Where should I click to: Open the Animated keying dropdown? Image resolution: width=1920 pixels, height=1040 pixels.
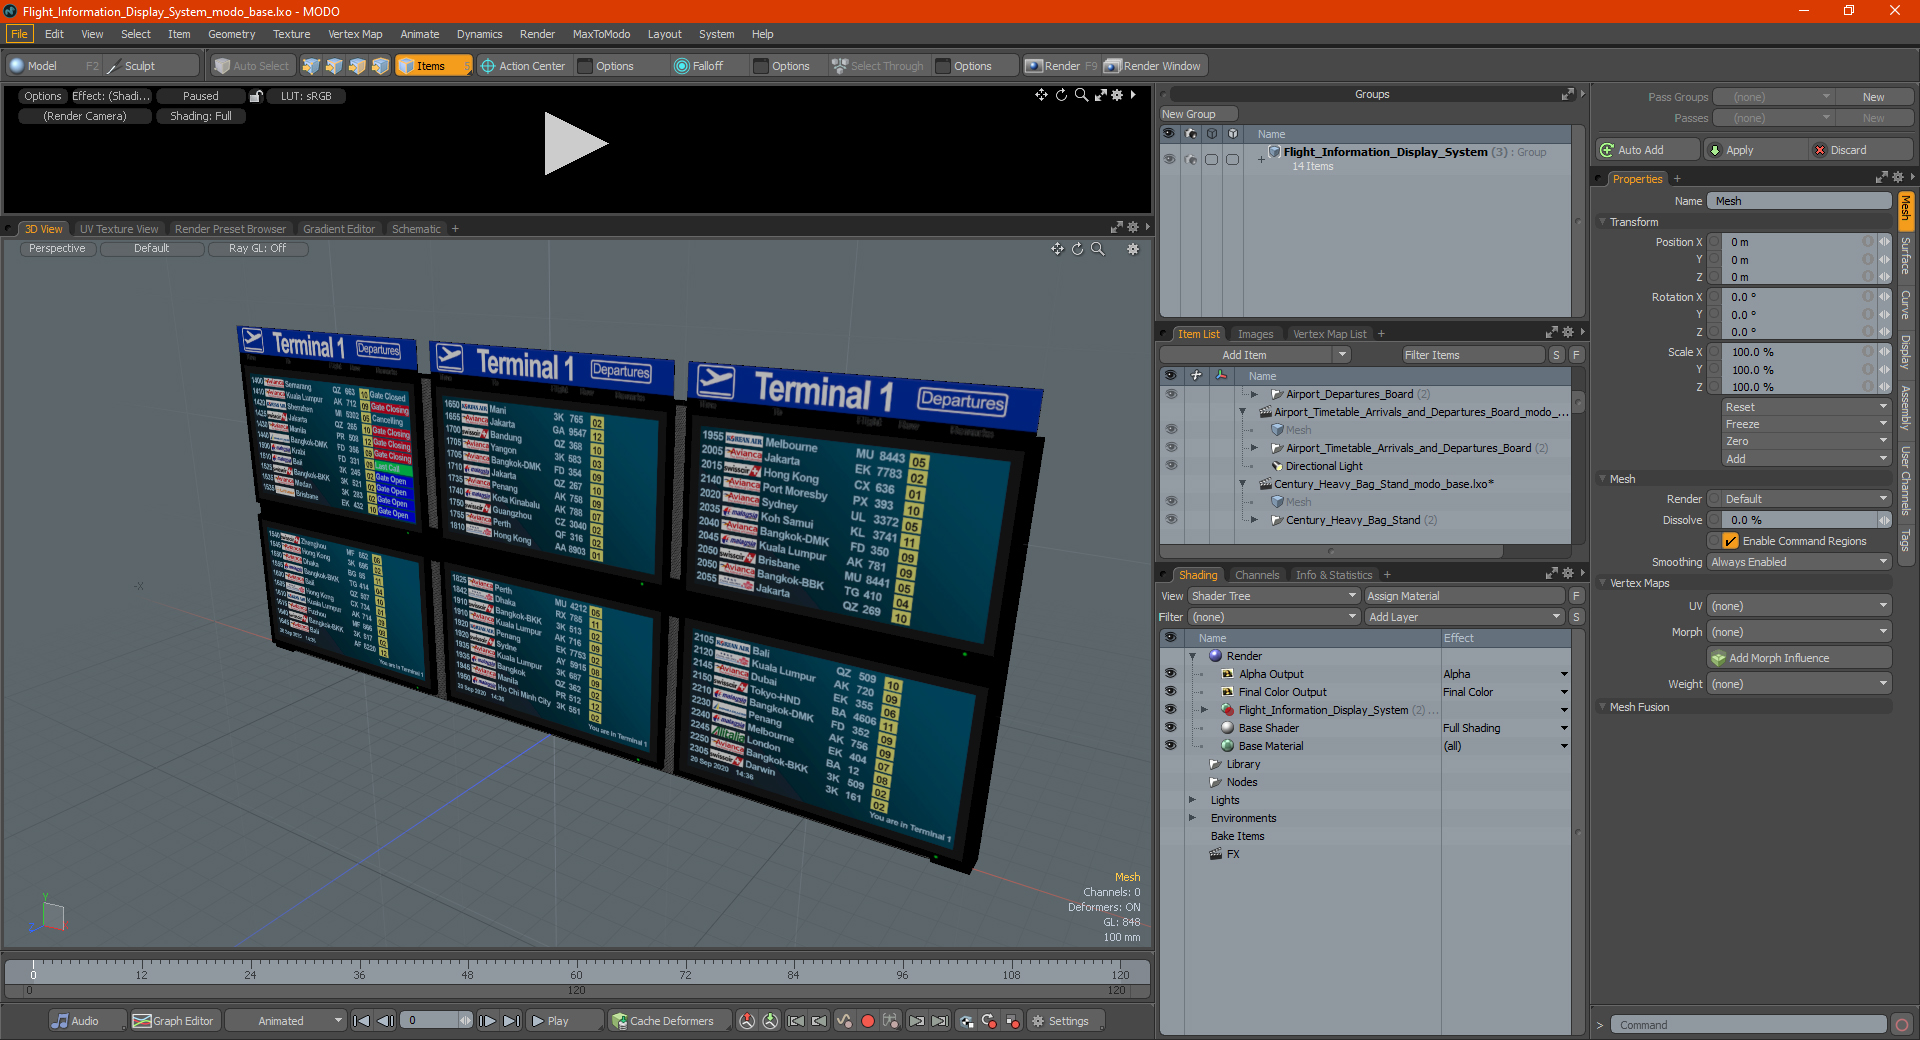pyautogui.click(x=285, y=1021)
